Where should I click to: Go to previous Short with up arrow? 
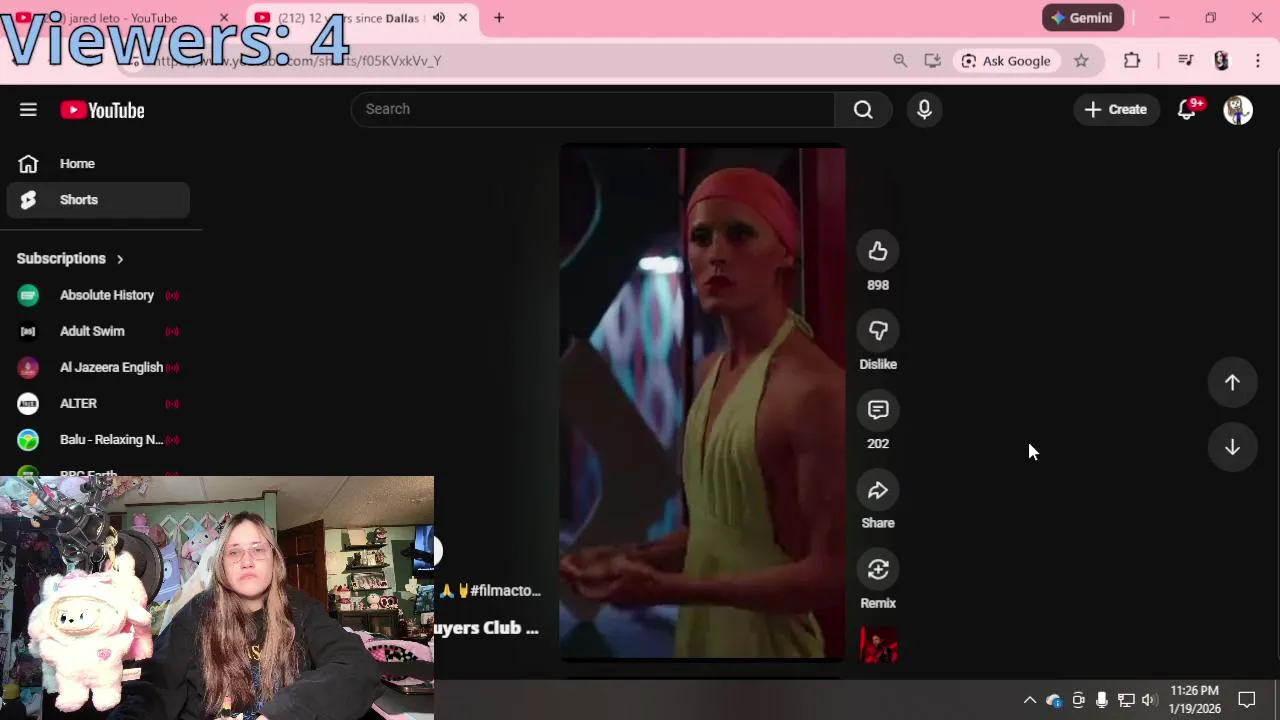1232,382
